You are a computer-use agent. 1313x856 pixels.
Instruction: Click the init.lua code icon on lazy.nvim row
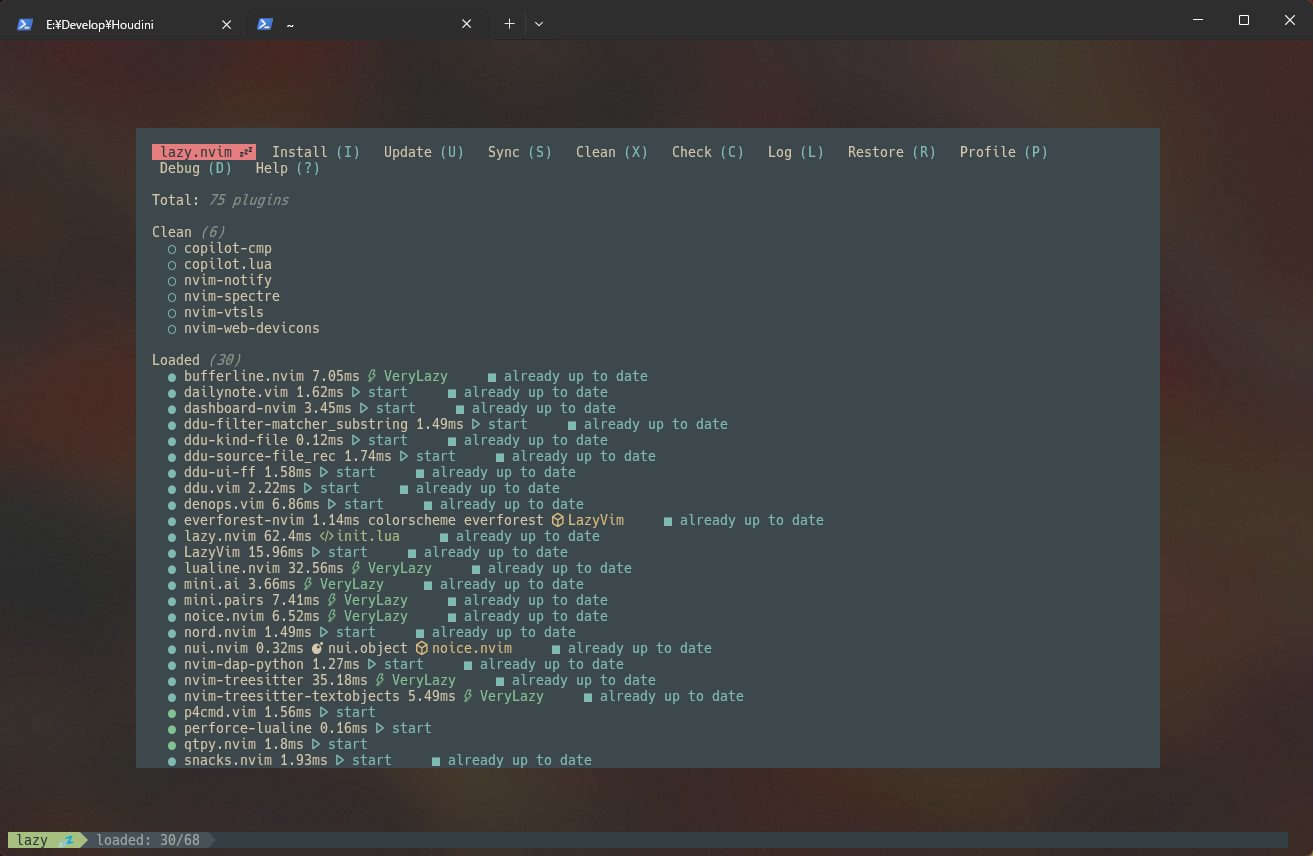coord(326,536)
